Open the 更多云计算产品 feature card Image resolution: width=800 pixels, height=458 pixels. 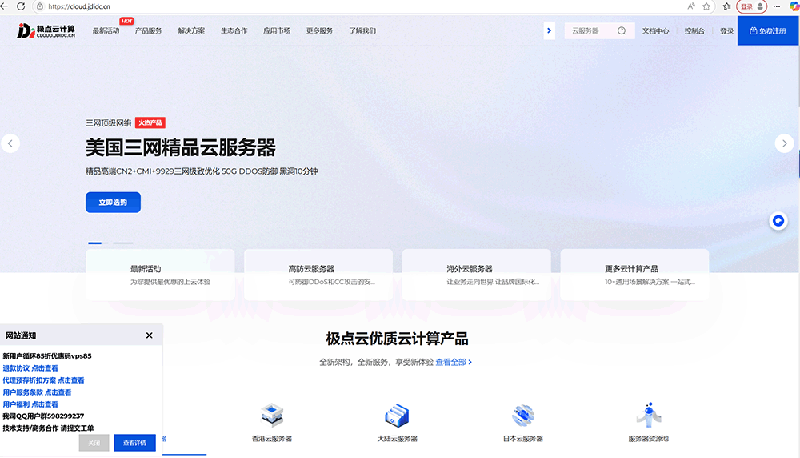point(635,274)
